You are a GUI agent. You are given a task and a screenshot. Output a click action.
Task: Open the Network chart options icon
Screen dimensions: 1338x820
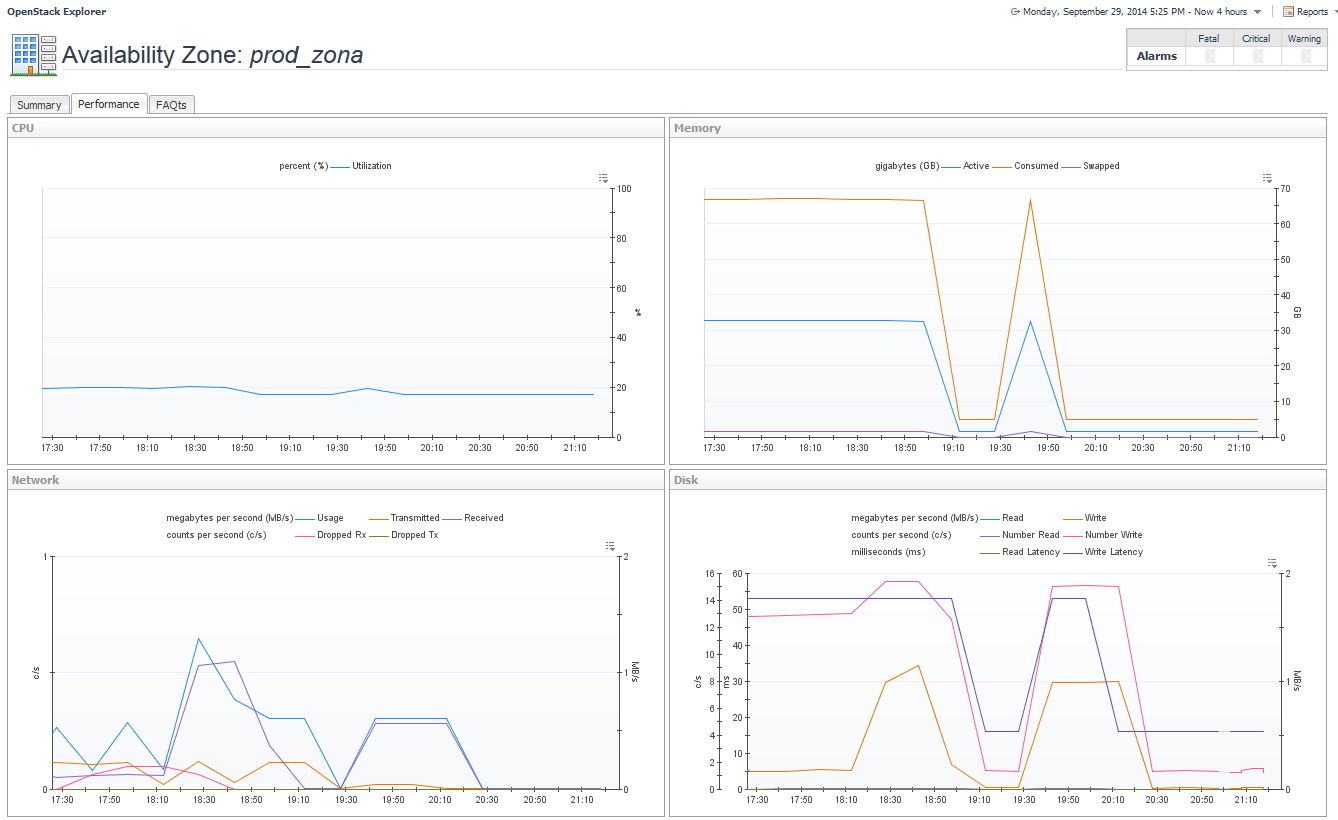[610, 546]
